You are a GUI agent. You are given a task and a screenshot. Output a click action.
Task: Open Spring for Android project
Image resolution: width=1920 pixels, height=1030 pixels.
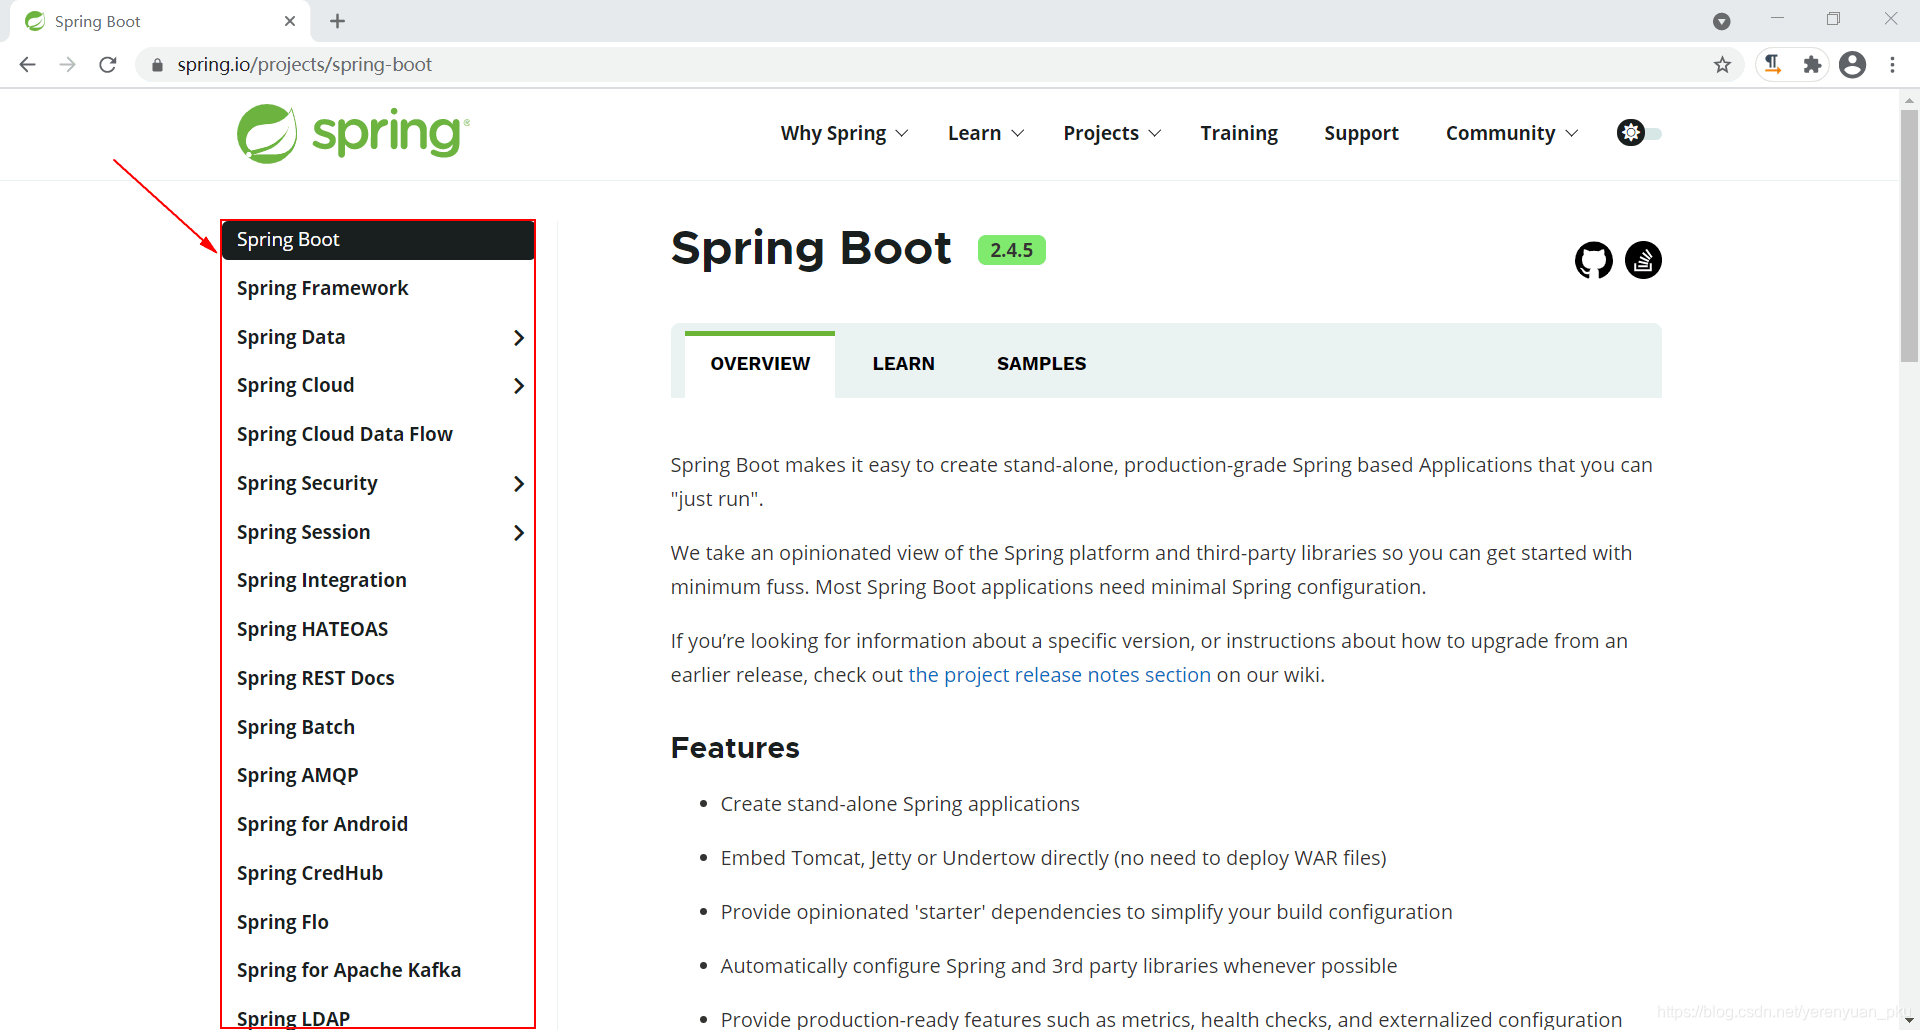[322, 825]
